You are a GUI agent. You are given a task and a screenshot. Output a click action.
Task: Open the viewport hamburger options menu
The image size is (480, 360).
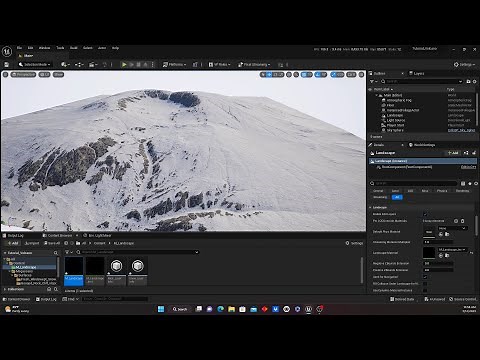[6, 75]
